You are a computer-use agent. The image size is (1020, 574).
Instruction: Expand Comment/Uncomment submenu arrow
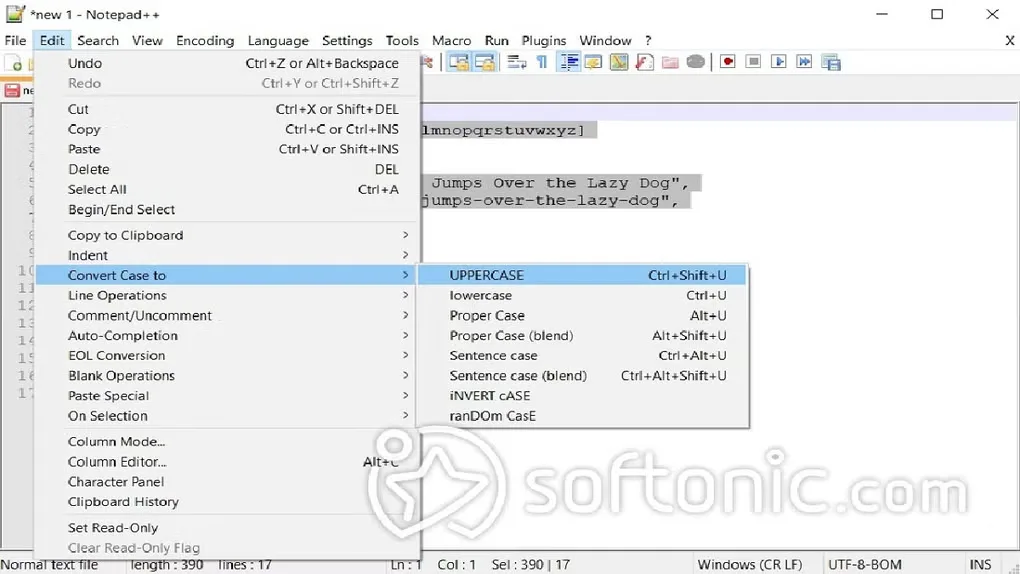pos(405,316)
